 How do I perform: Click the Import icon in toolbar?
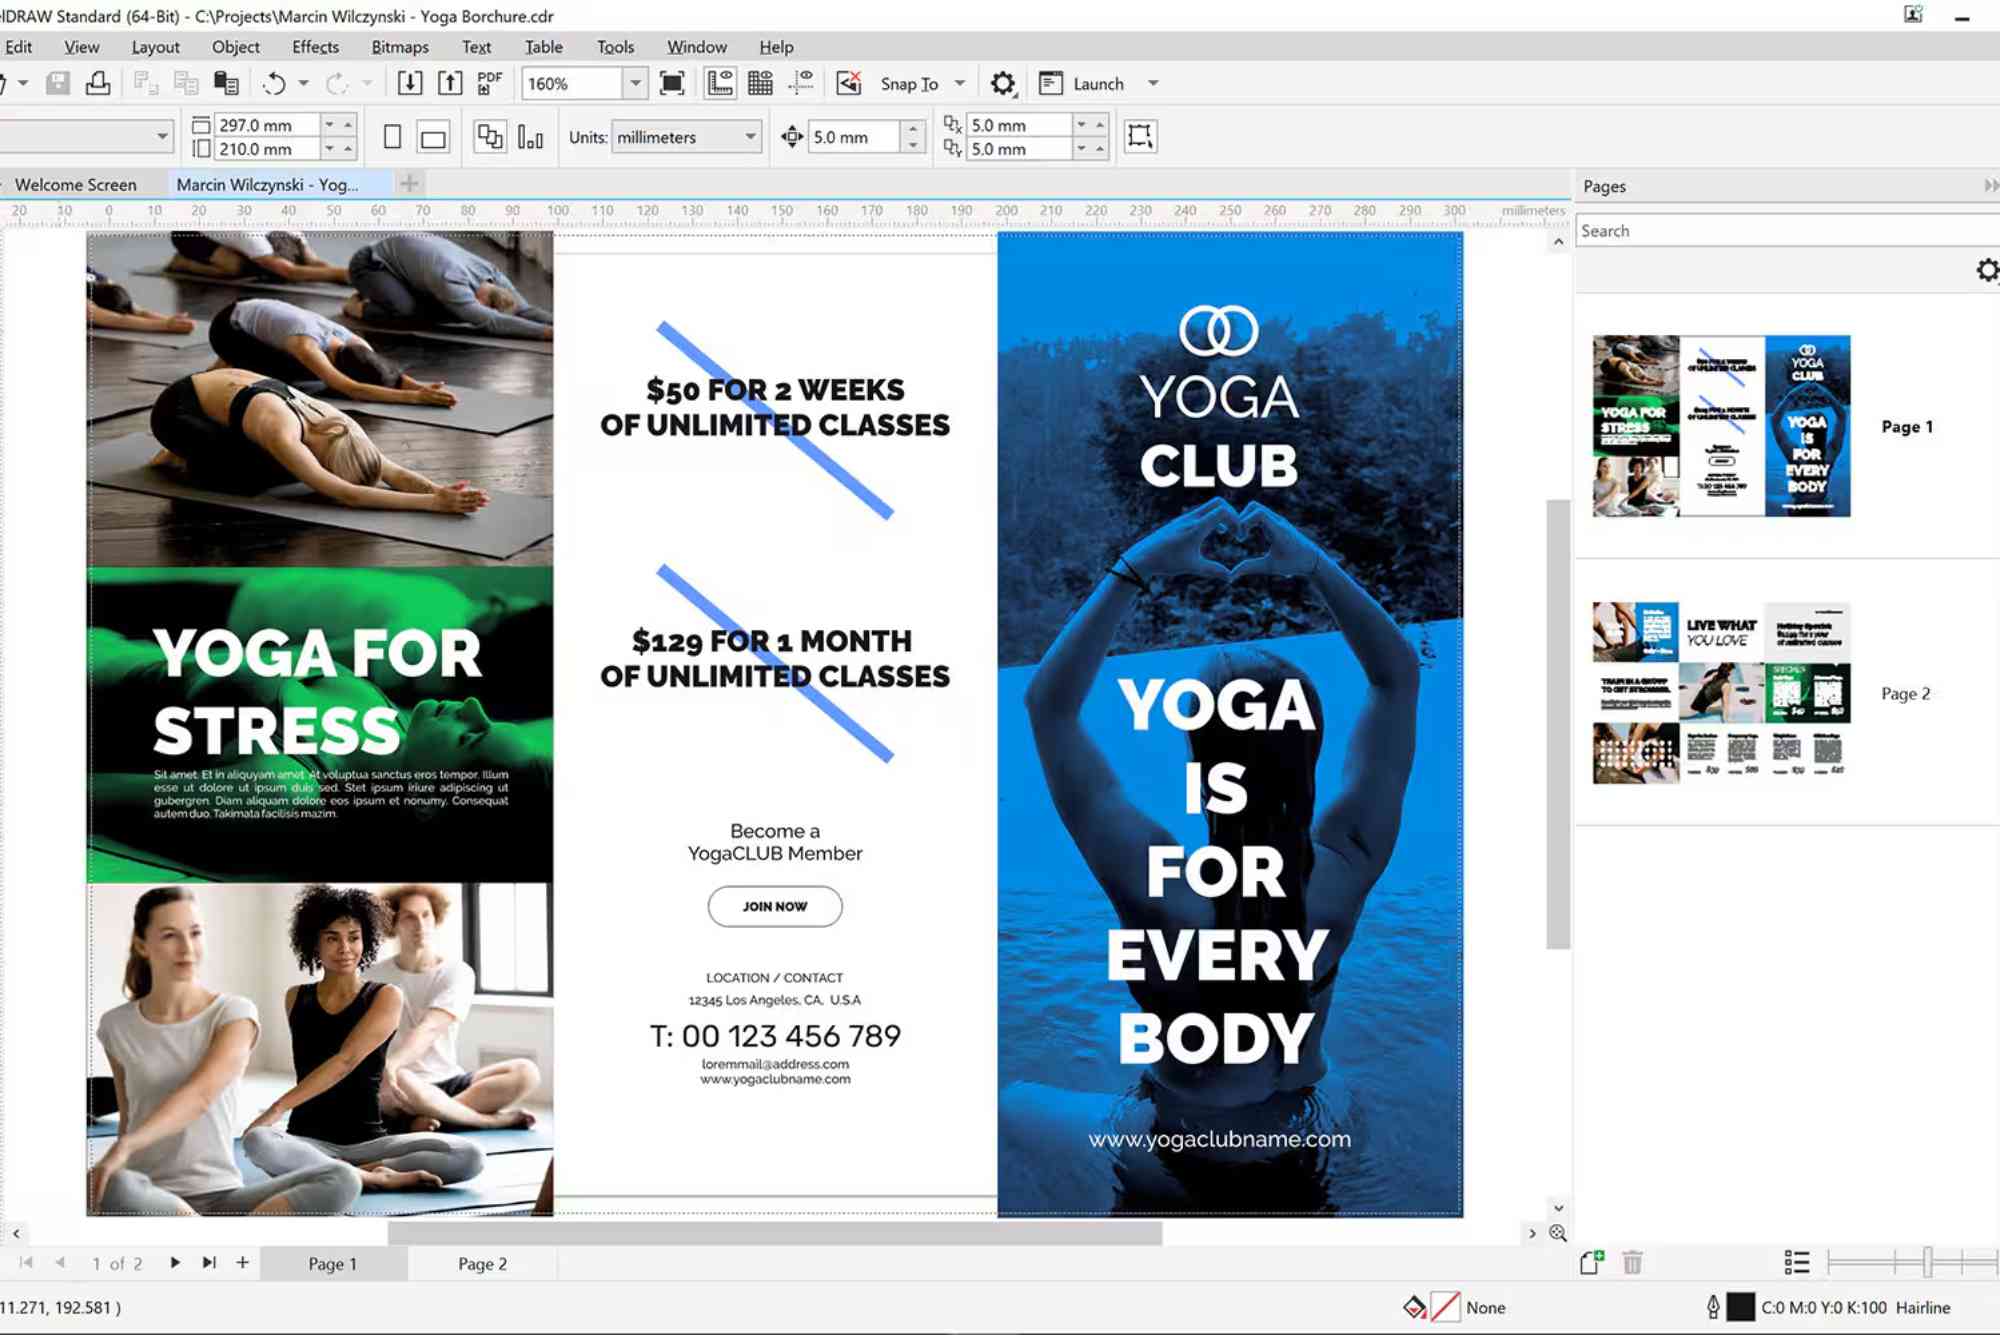pos(410,84)
